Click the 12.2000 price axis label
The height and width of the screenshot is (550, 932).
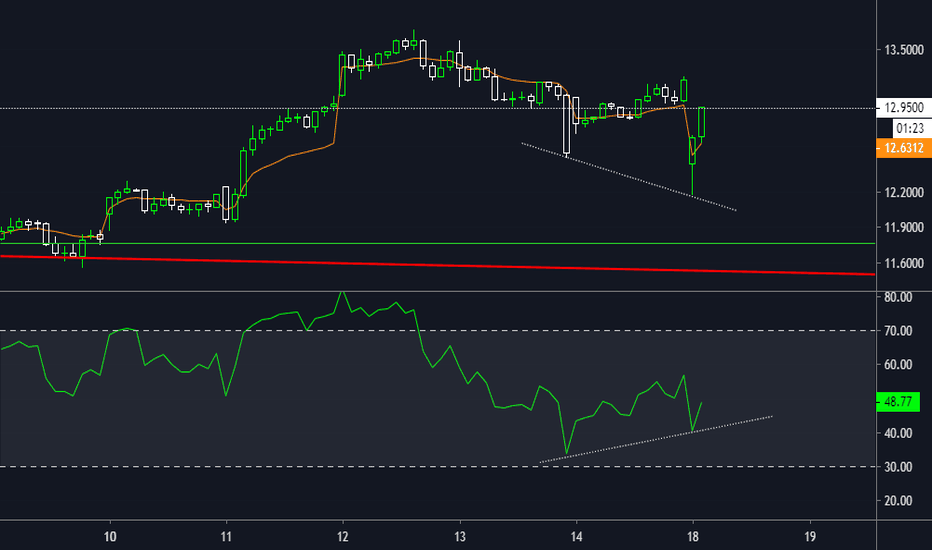click(903, 192)
